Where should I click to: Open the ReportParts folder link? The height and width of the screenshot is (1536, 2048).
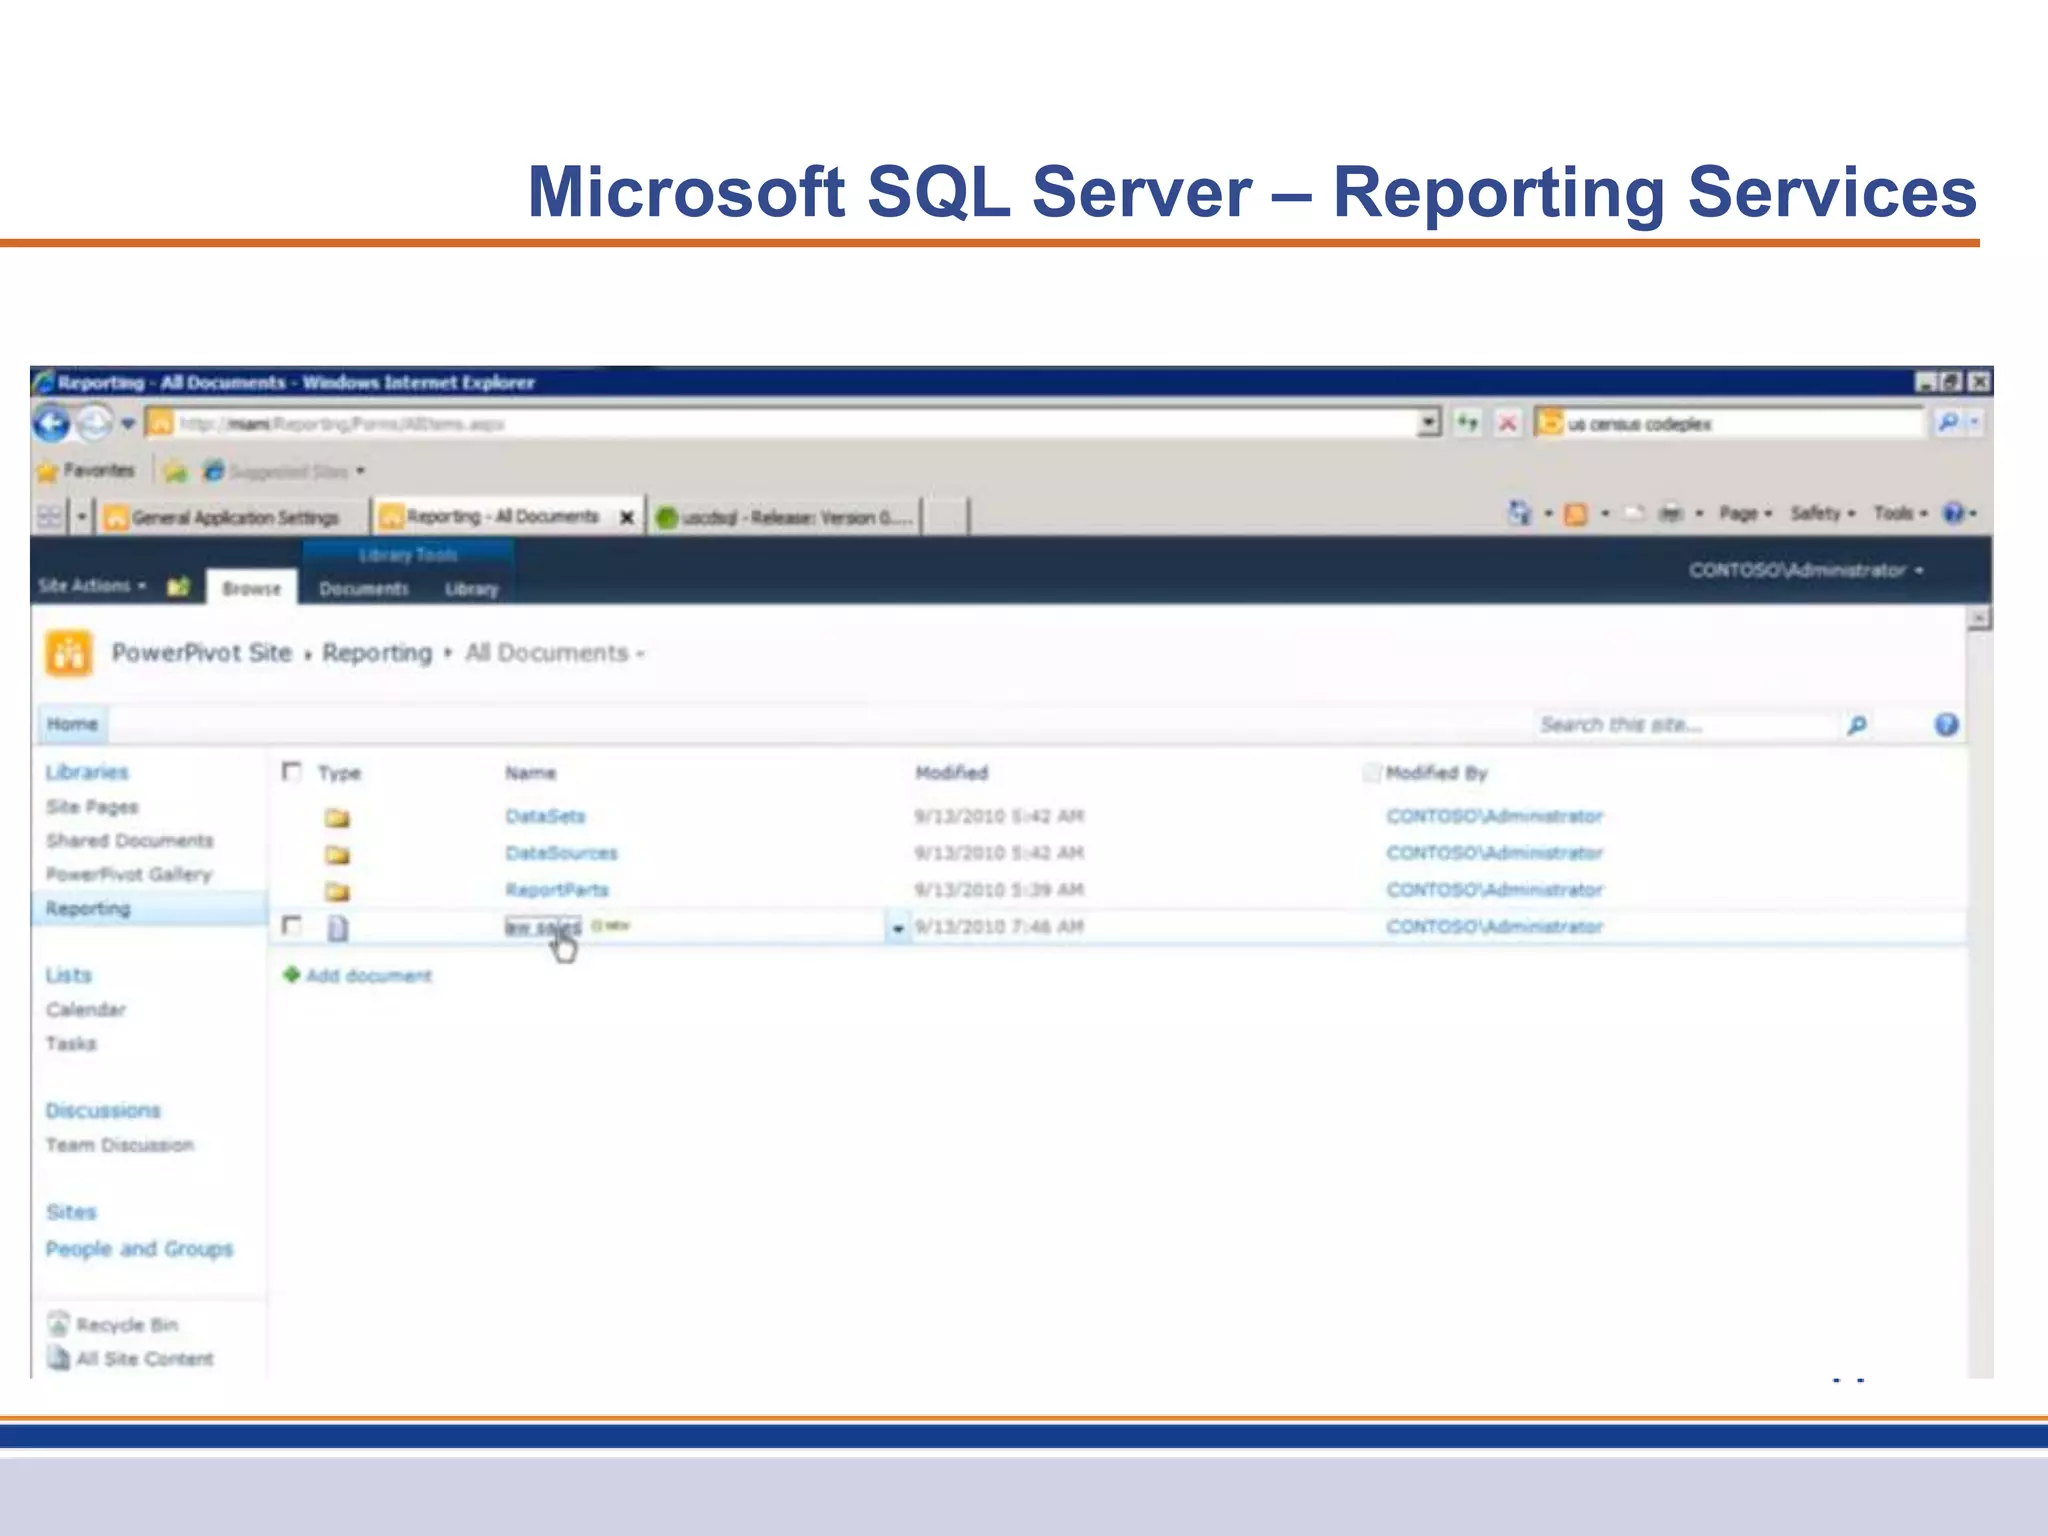pos(556,890)
